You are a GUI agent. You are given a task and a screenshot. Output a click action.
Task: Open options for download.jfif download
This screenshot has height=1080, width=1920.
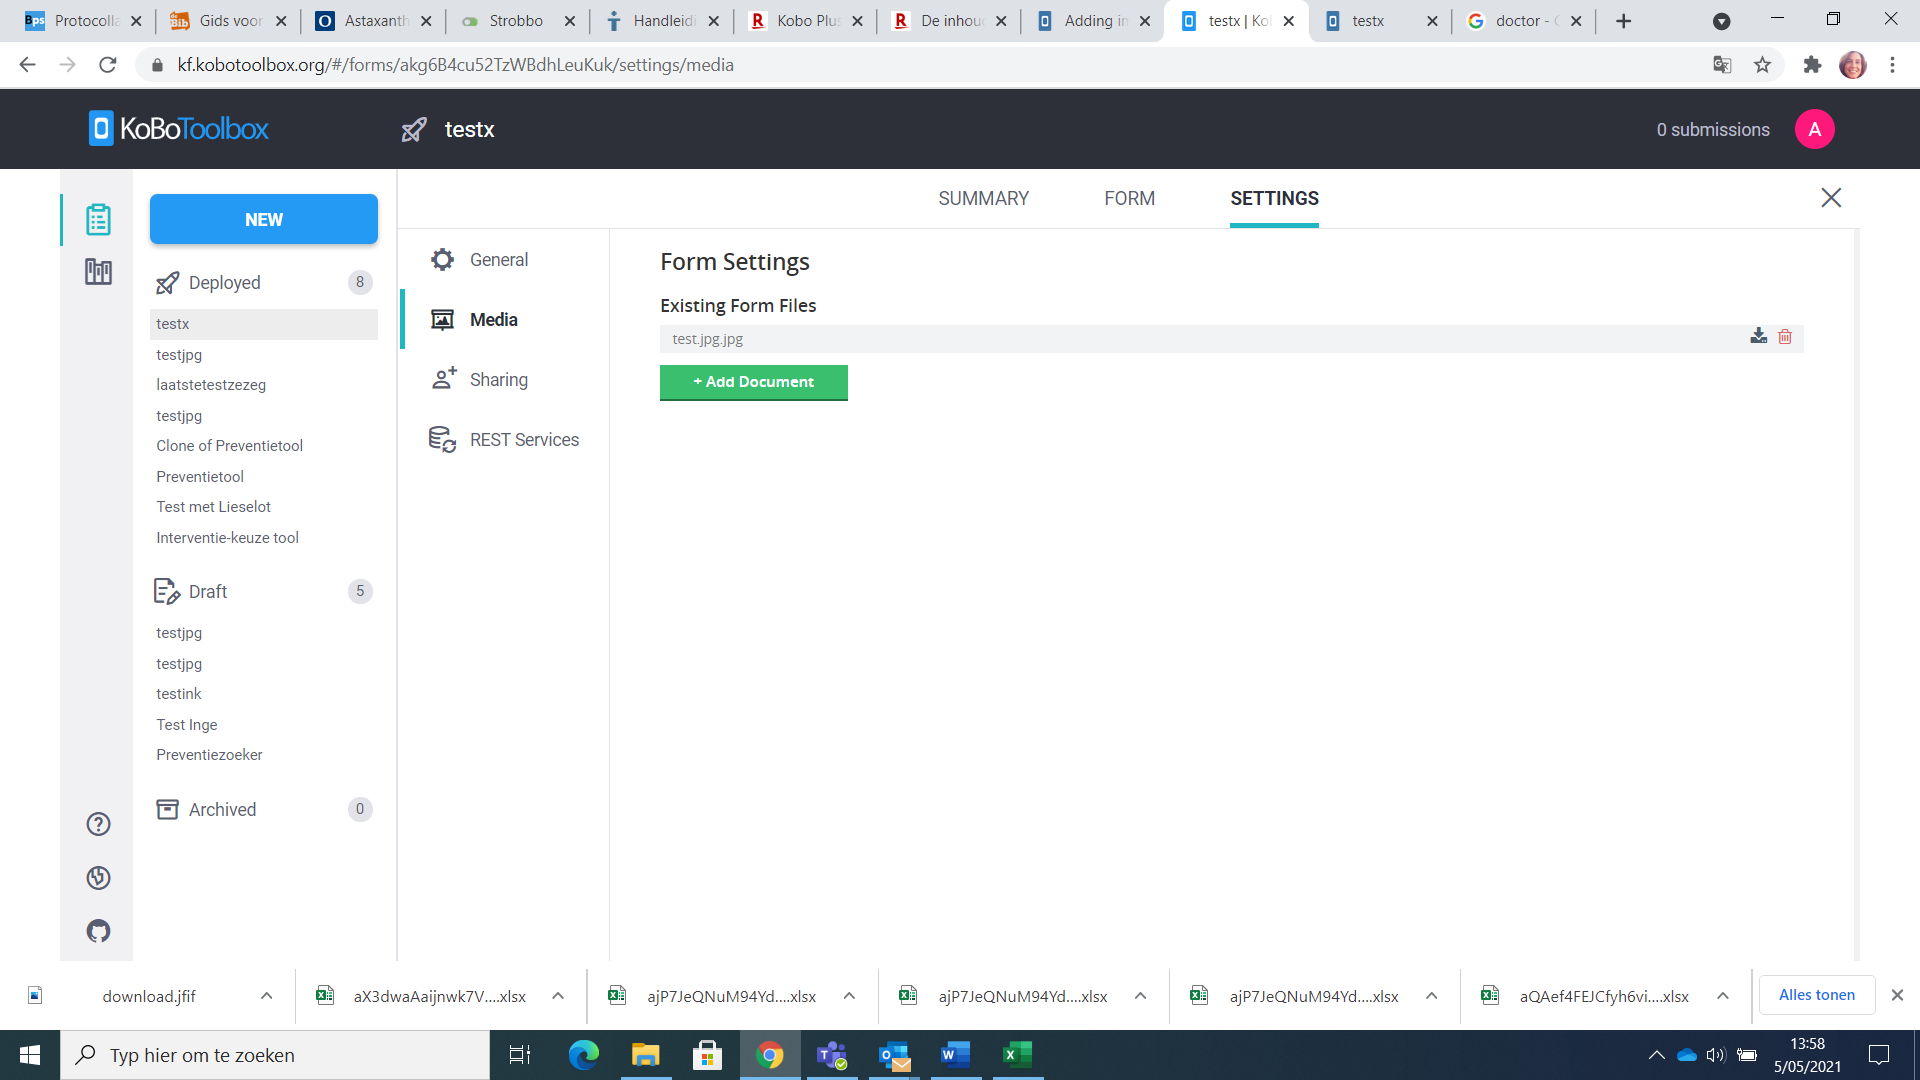[266, 996]
